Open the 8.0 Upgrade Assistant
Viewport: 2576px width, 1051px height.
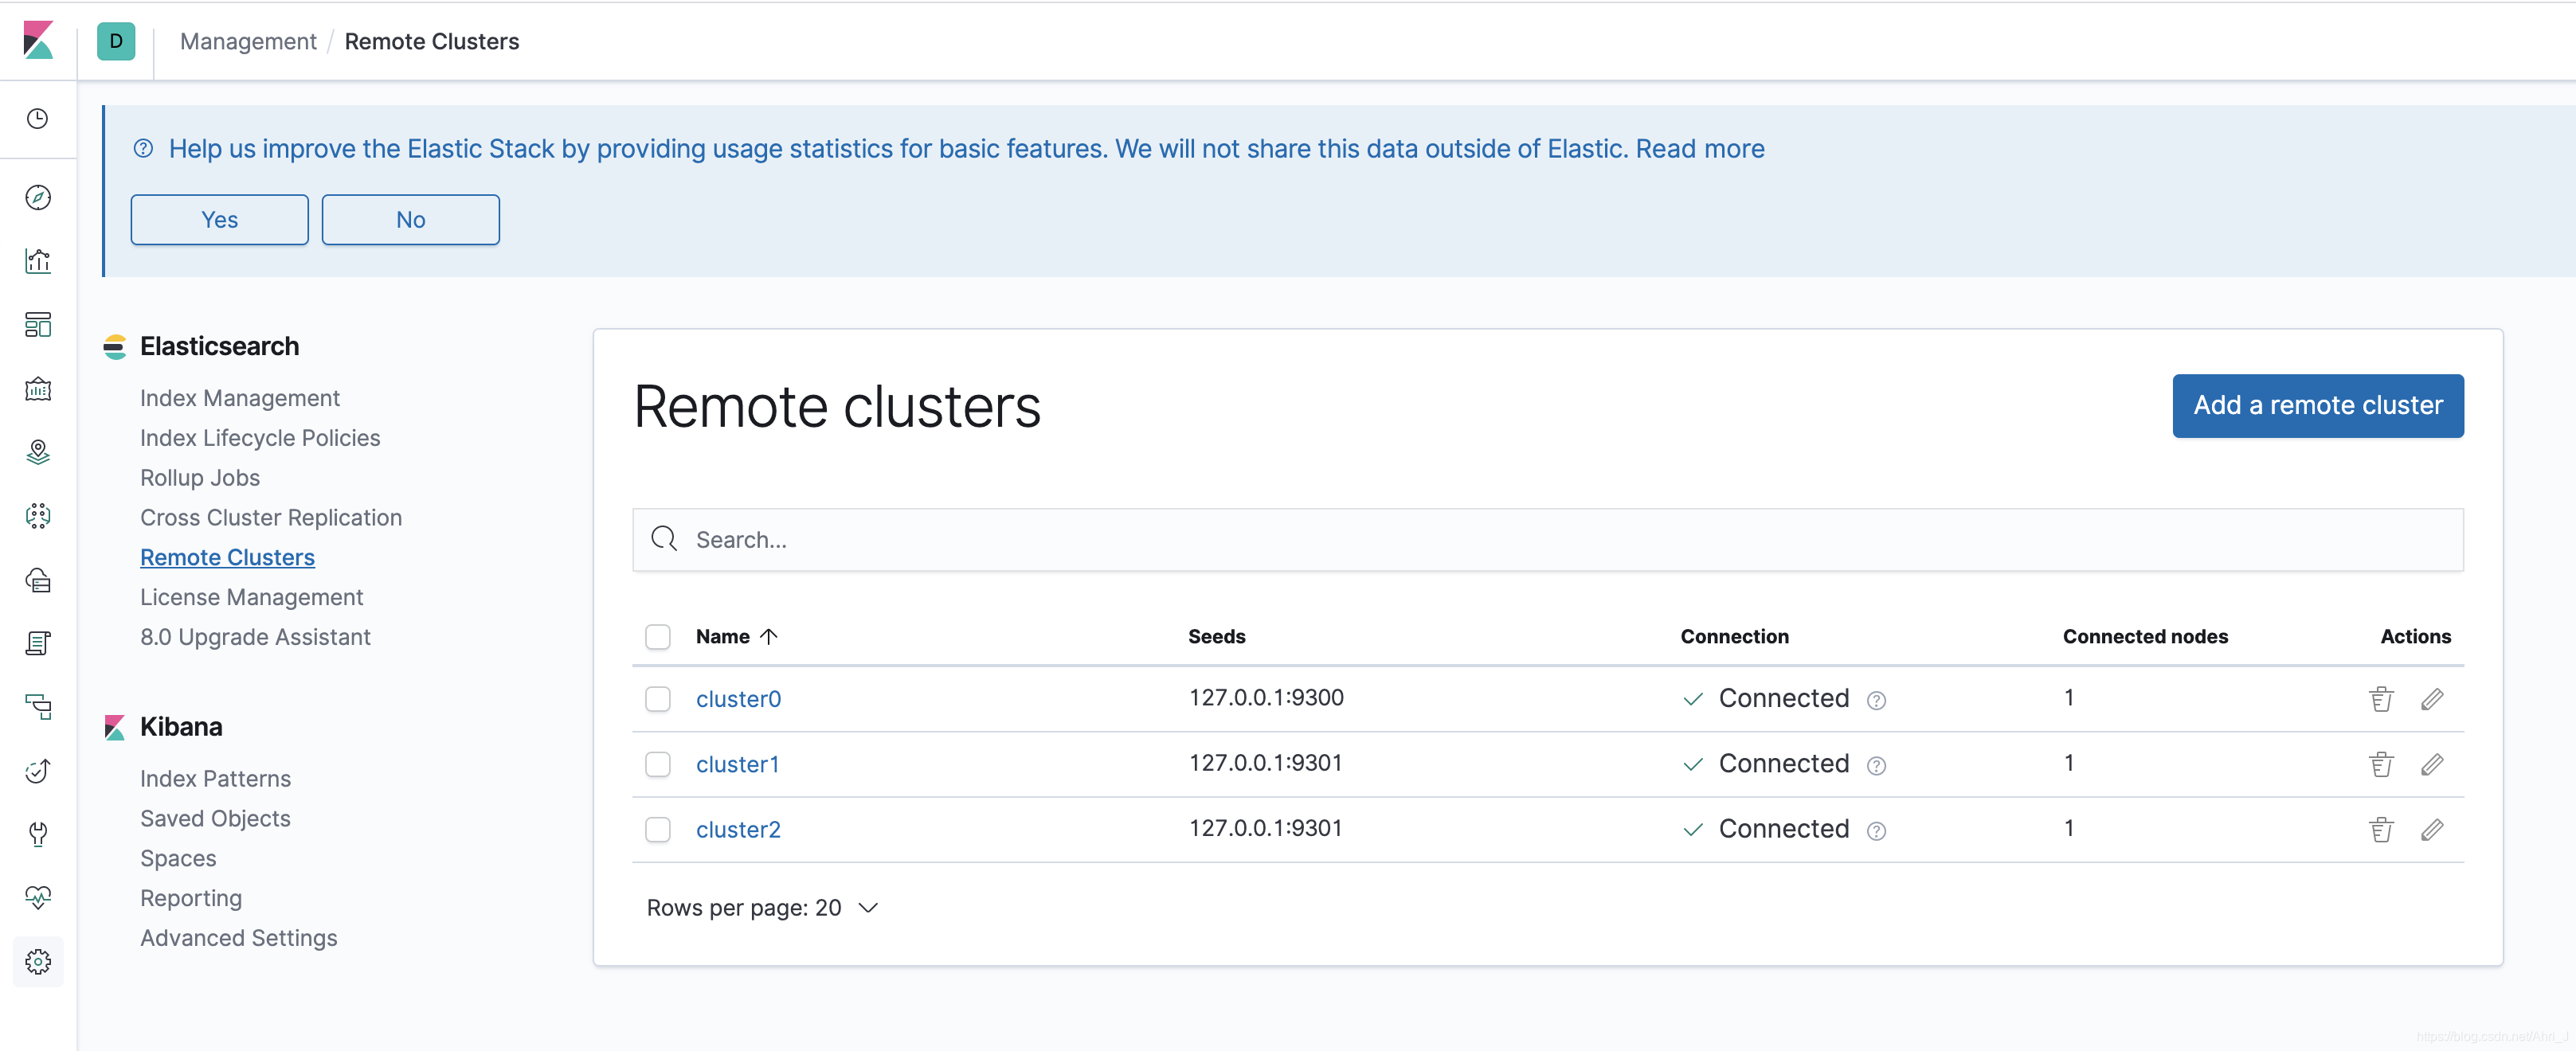coord(255,637)
